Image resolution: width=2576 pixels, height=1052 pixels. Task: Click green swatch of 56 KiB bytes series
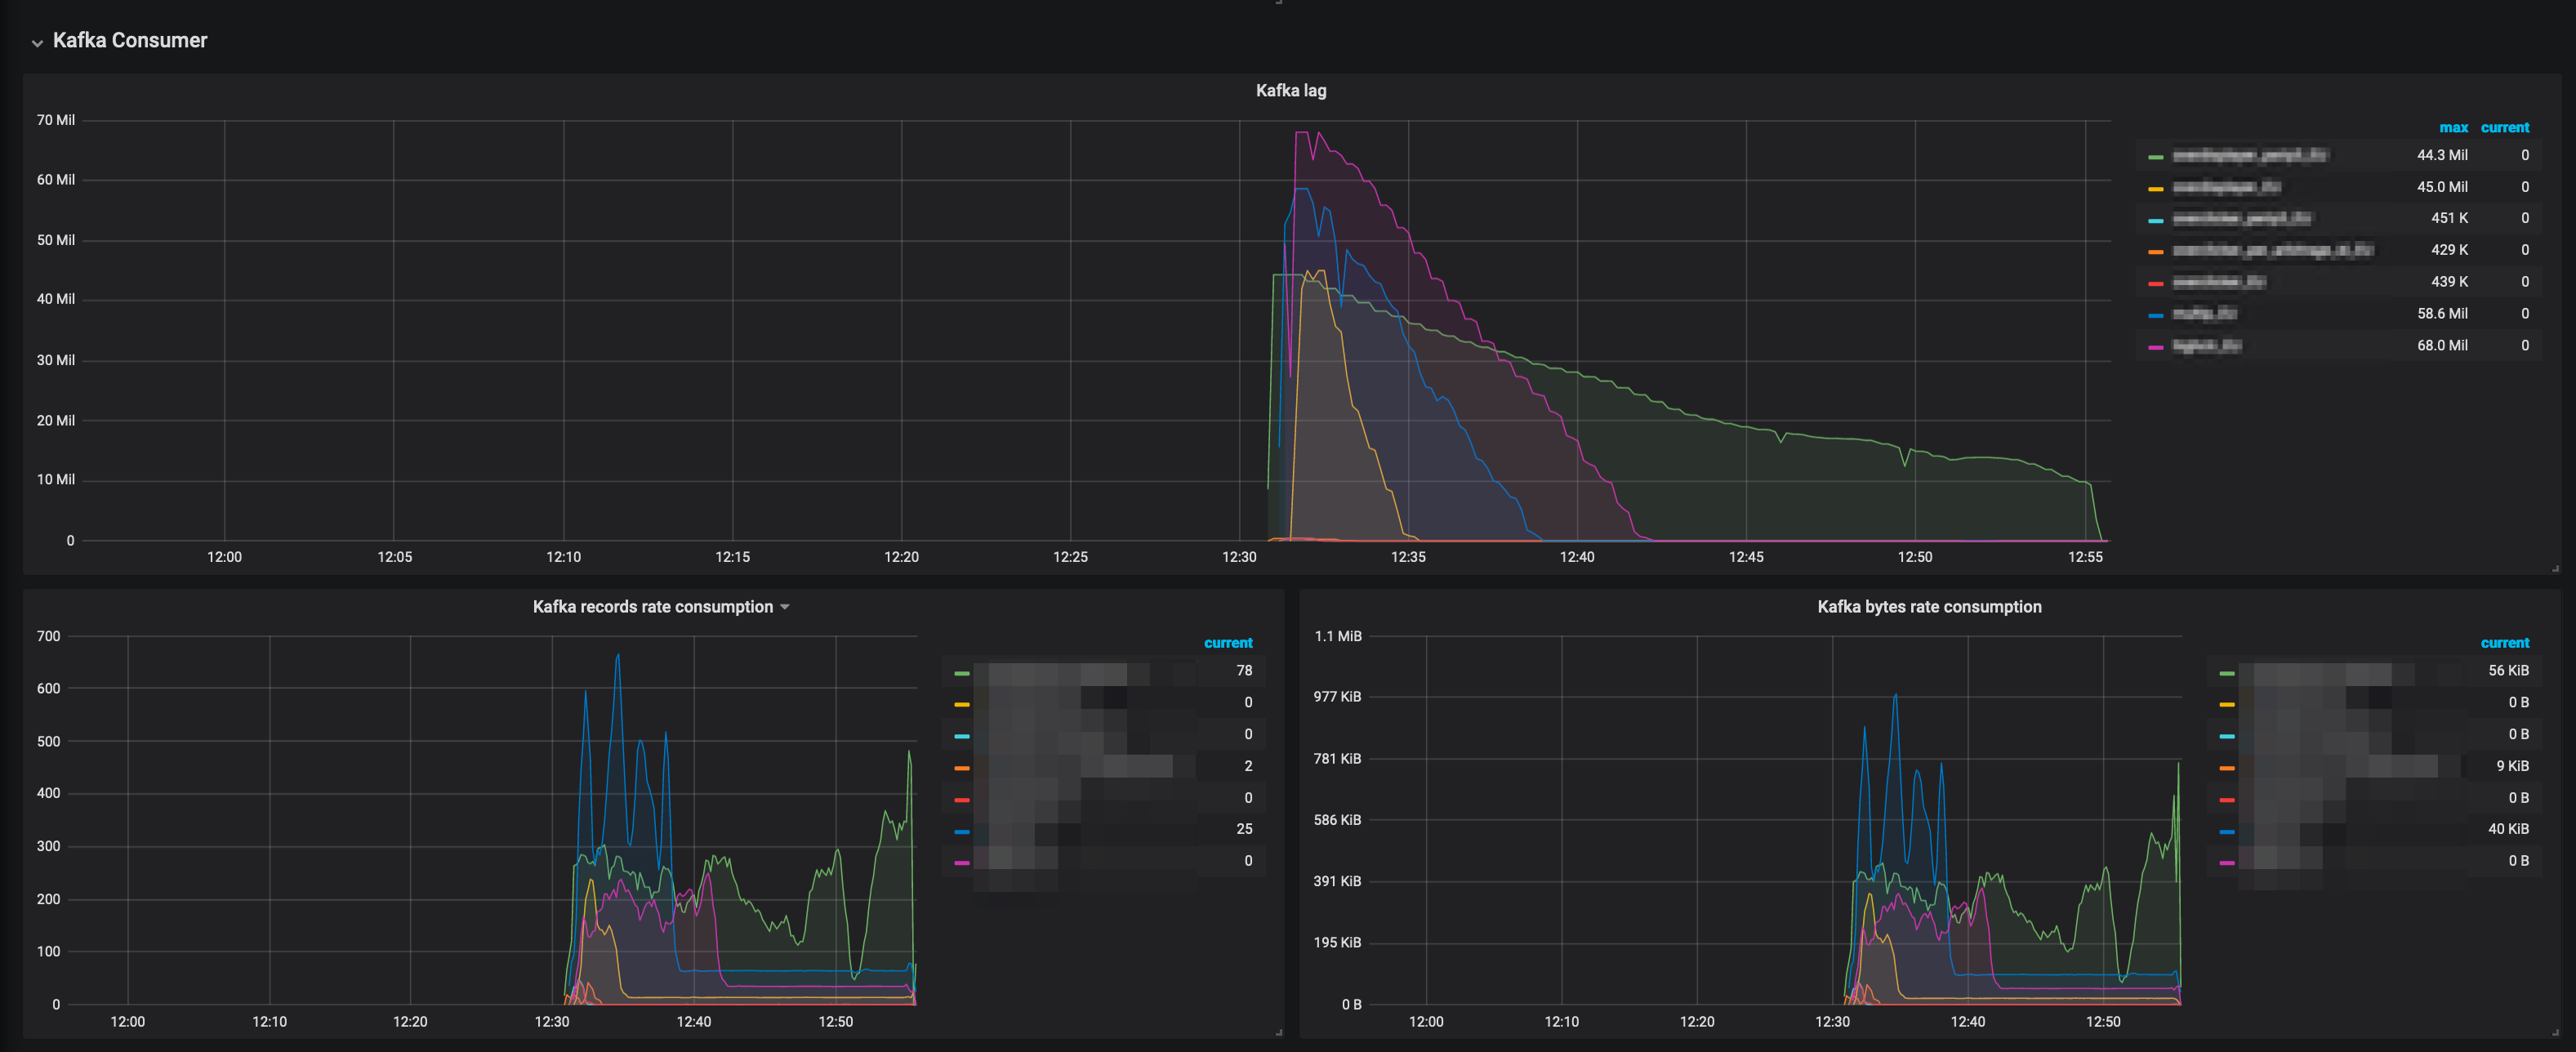[2226, 673]
